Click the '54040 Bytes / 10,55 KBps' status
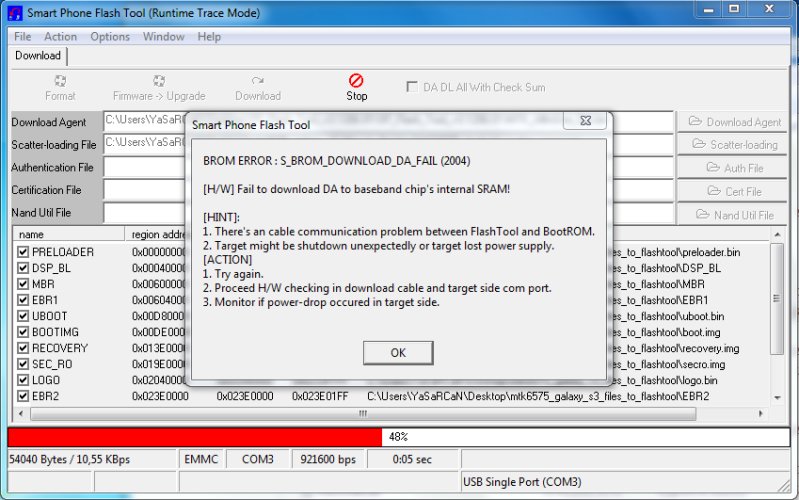 69,459
